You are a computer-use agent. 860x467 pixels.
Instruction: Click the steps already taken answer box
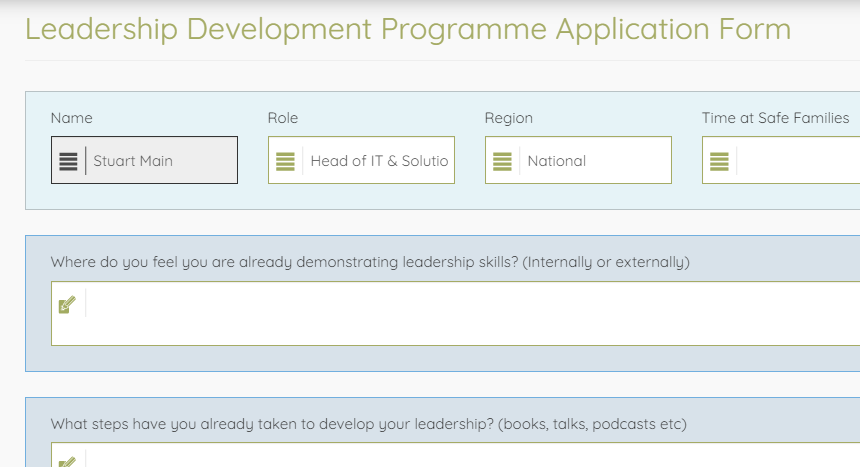(x=470, y=457)
